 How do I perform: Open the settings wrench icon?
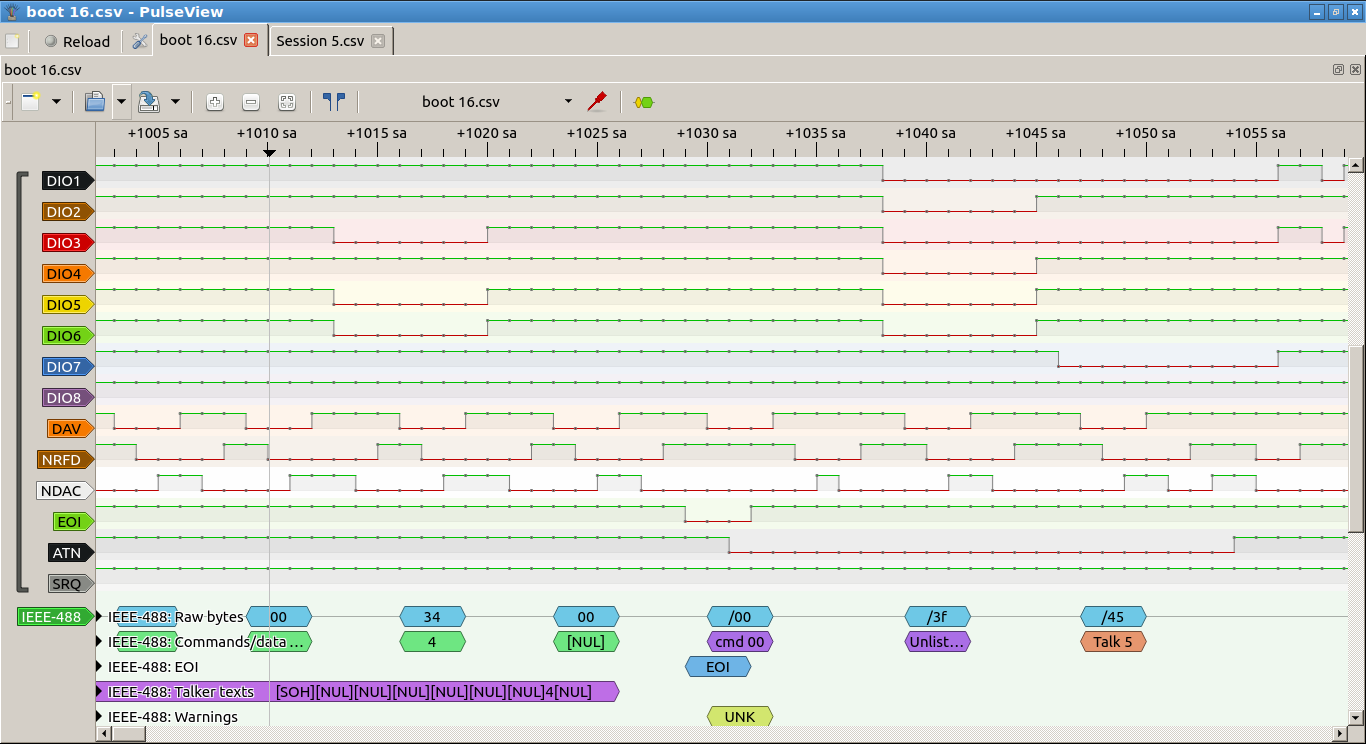[139, 41]
